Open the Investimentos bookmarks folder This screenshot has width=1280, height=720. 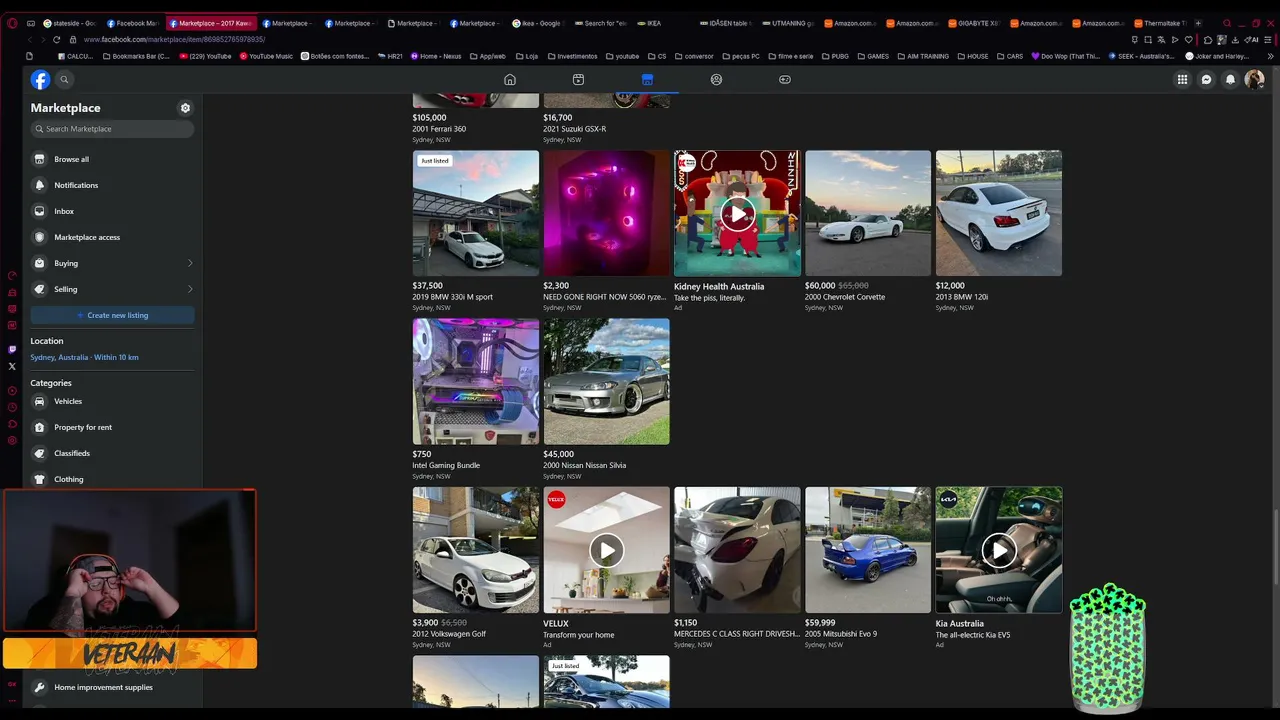572,56
